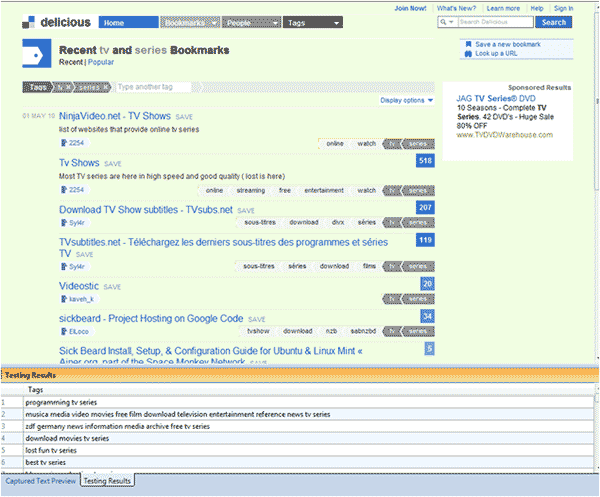Click the divx tag
The width and height of the screenshot is (600, 497).
[x=338, y=222]
